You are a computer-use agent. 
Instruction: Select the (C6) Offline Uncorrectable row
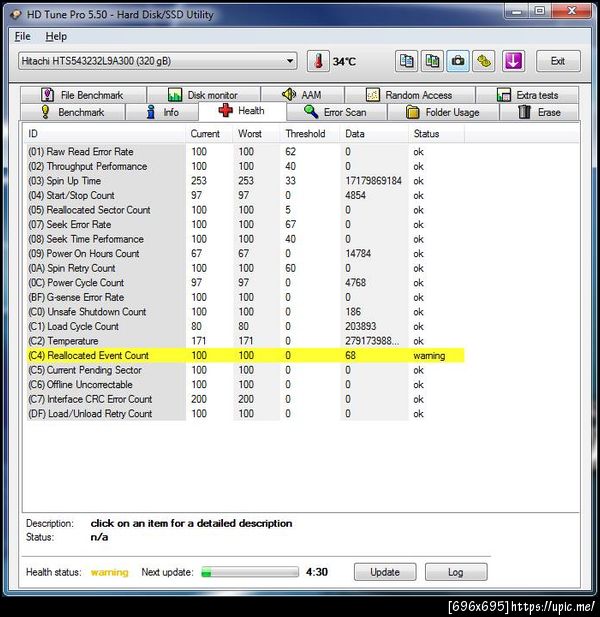pos(246,384)
